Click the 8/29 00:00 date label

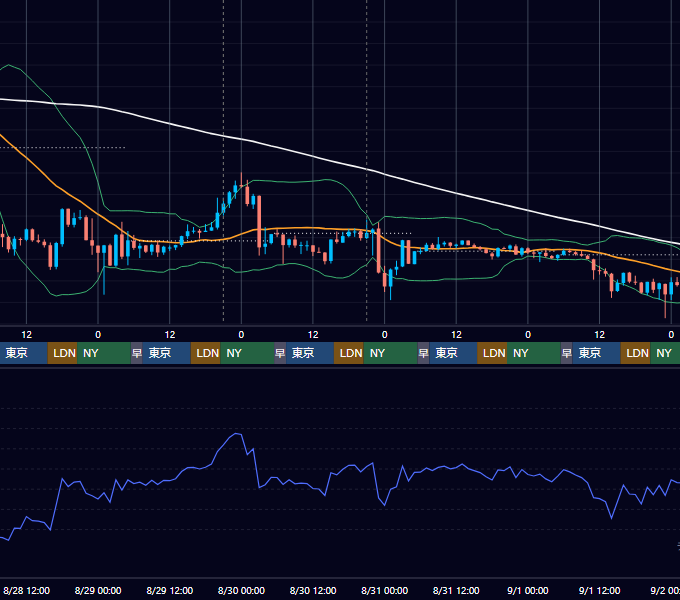pyautogui.click(x=98, y=590)
